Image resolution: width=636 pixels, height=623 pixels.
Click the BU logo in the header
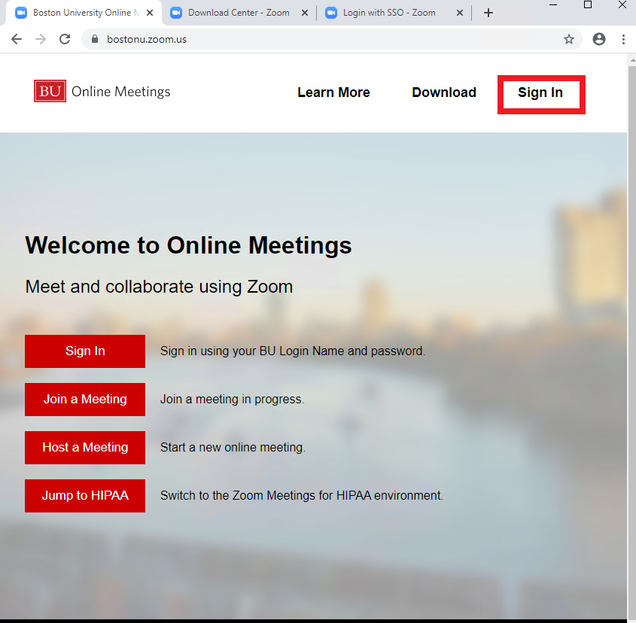(x=50, y=91)
